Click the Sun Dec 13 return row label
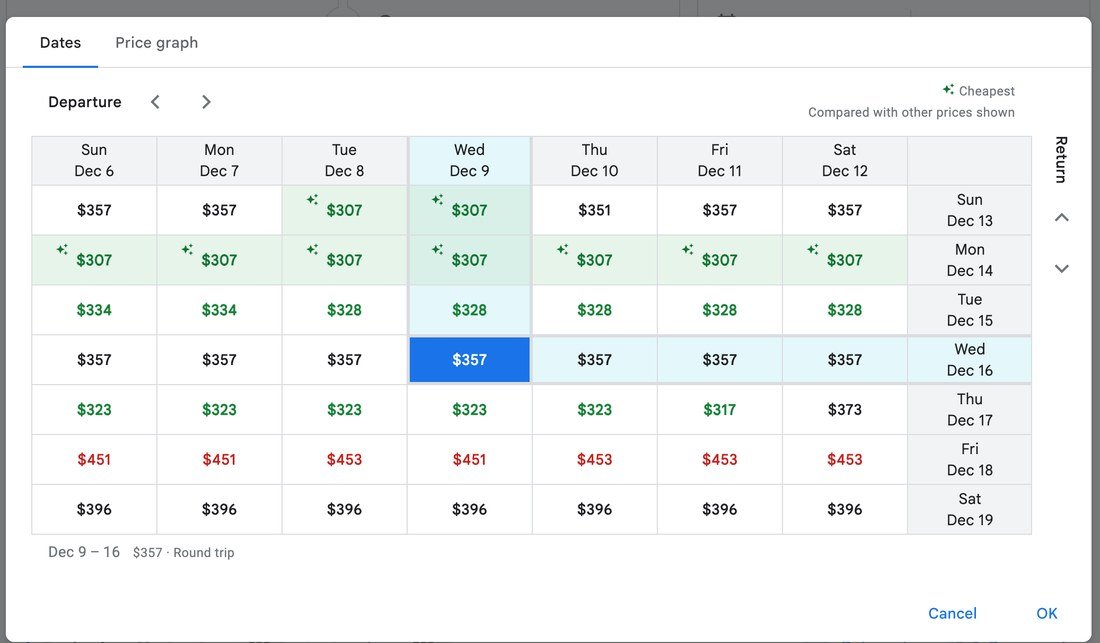This screenshot has height=643, width=1100. coord(970,210)
